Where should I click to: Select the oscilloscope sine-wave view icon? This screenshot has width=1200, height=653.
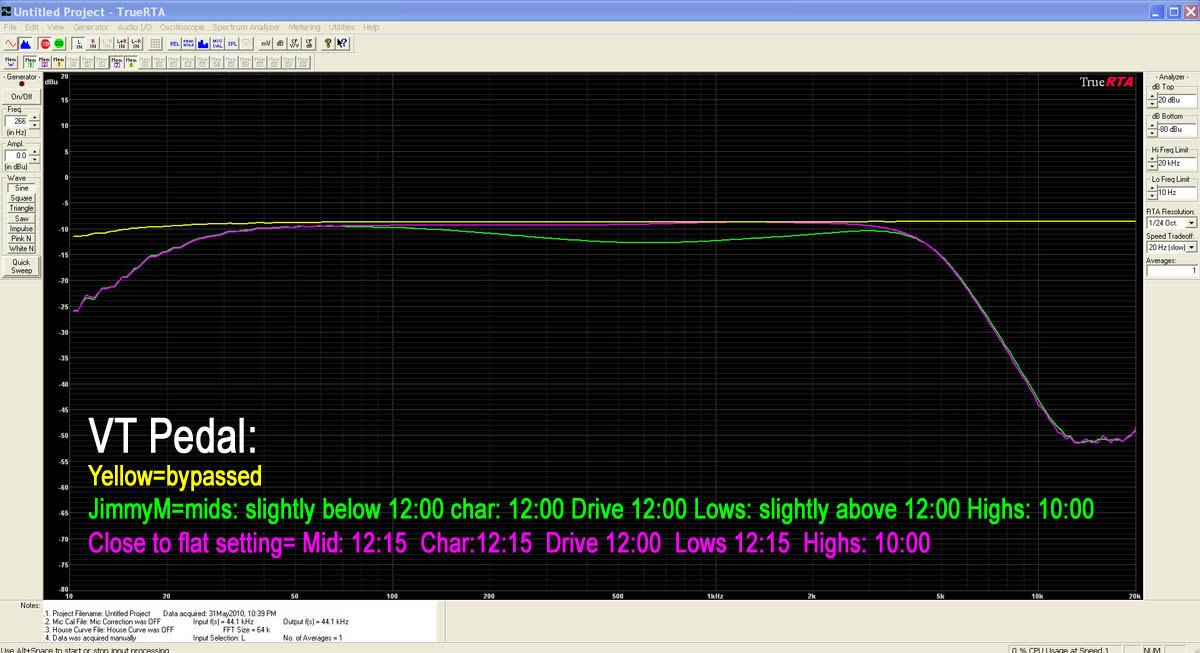tap(10, 44)
